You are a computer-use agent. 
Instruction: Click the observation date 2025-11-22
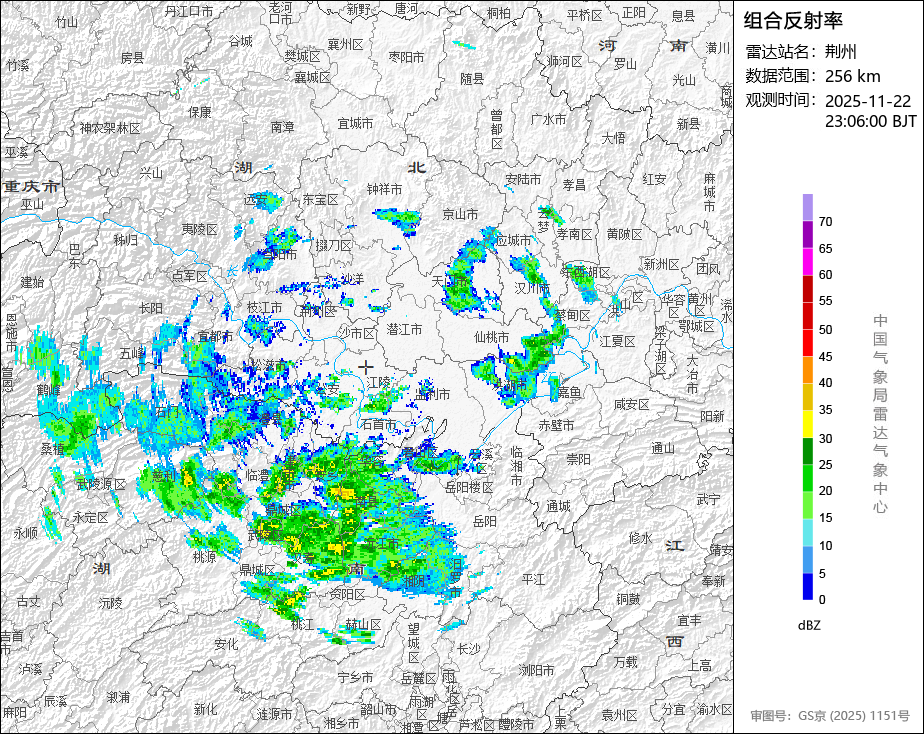[x=867, y=101]
